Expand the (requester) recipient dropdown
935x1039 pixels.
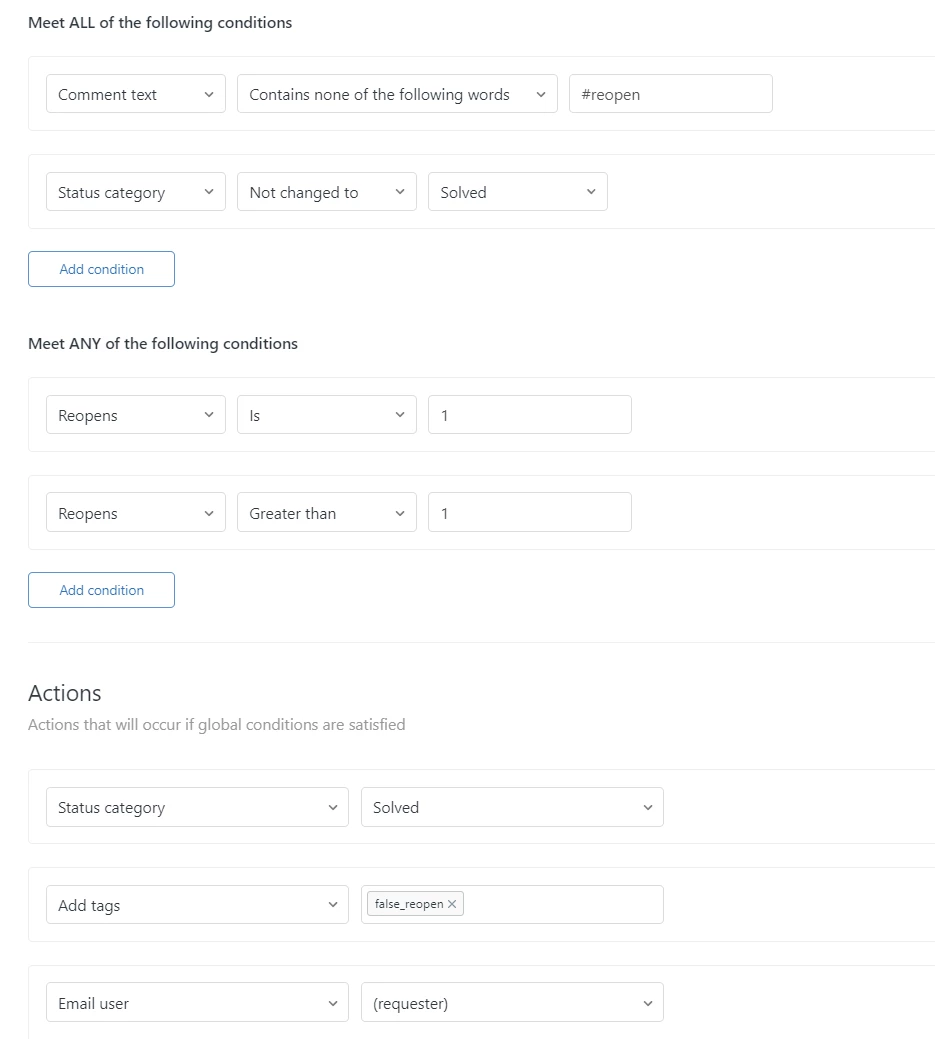(512, 1004)
